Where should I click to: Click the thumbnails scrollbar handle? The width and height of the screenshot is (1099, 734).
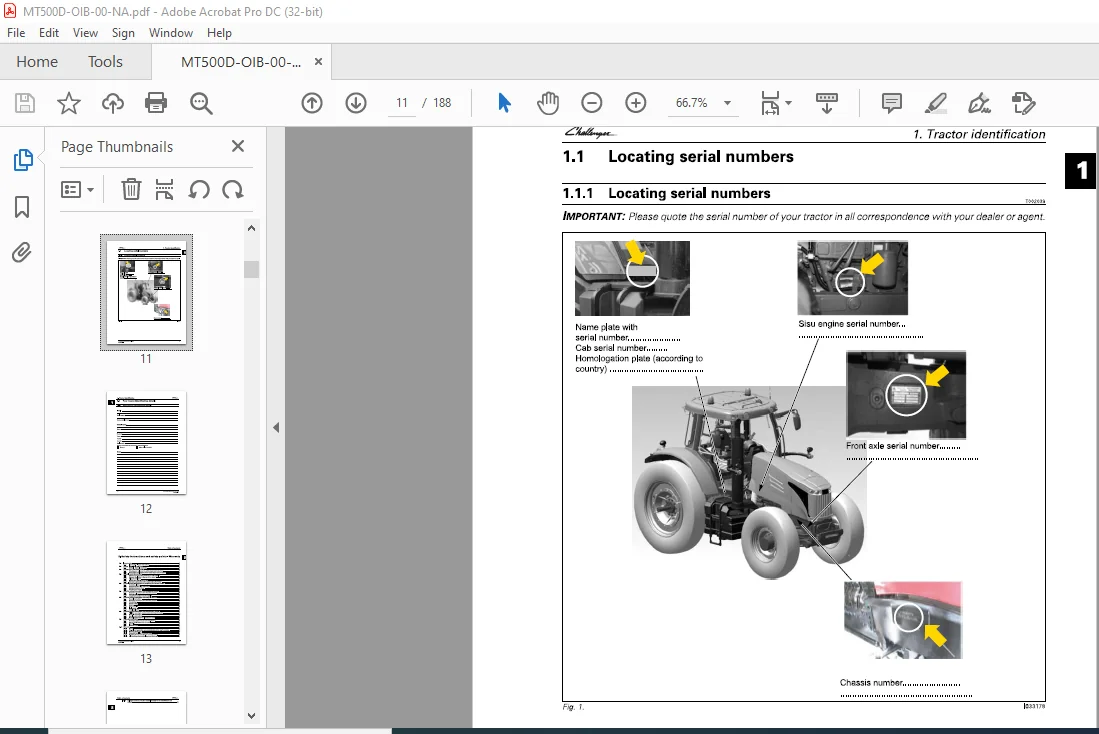(x=252, y=269)
